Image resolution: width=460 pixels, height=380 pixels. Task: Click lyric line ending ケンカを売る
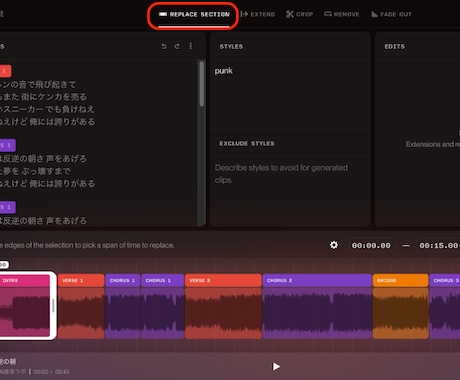point(43,97)
